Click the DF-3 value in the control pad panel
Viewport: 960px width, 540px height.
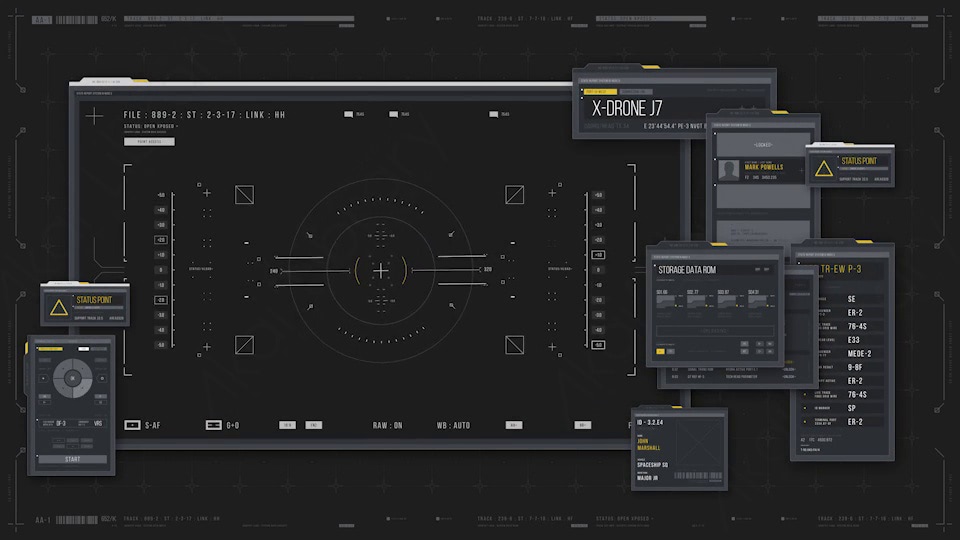pyautogui.click(x=61, y=423)
